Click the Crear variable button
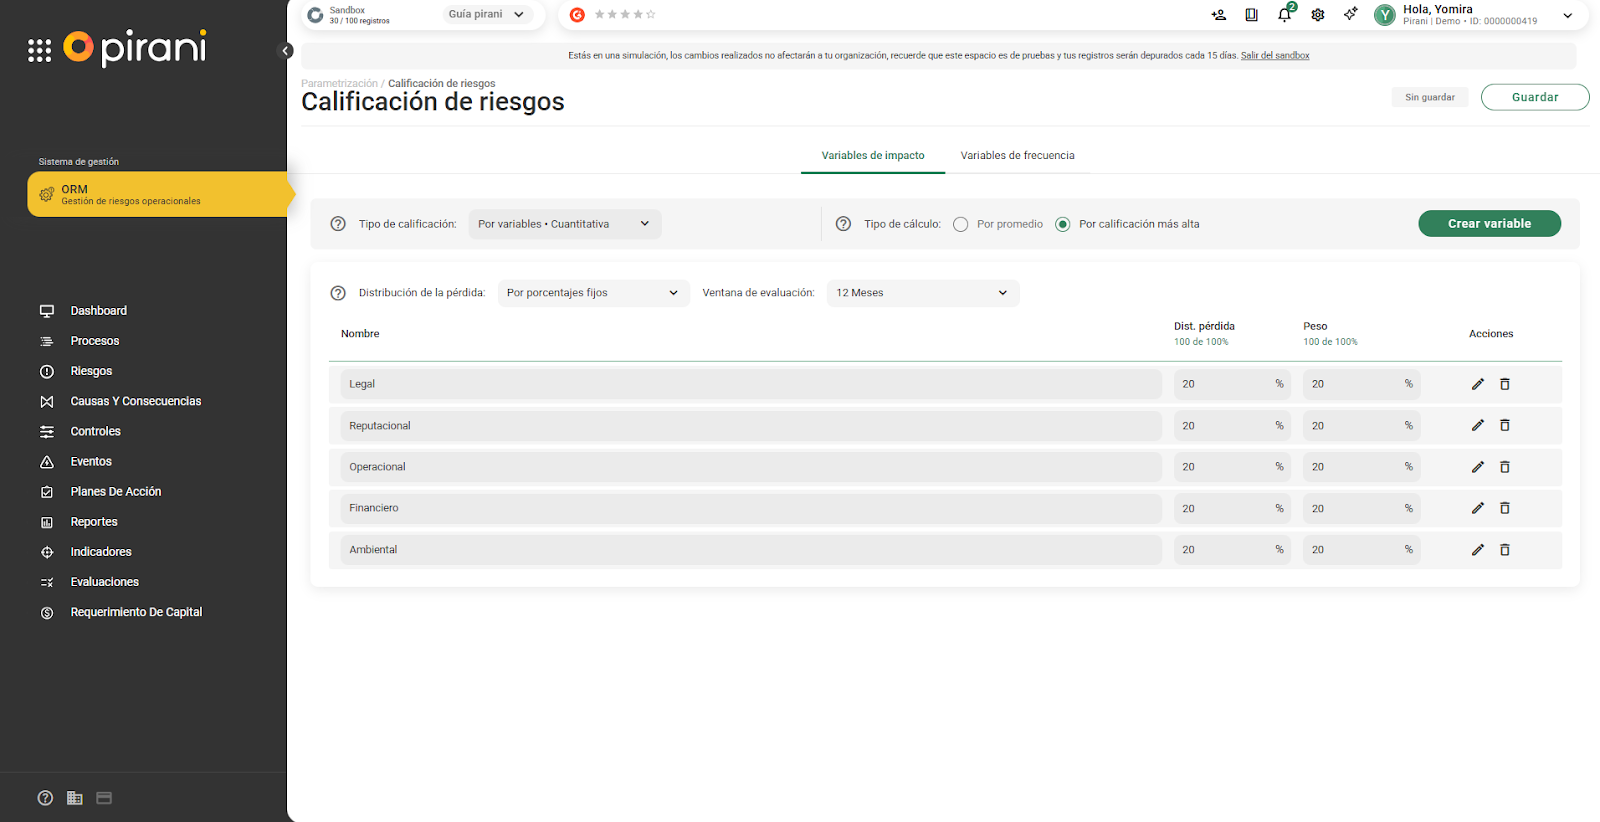The width and height of the screenshot is (1600, 822). [x=1489, y=224]
